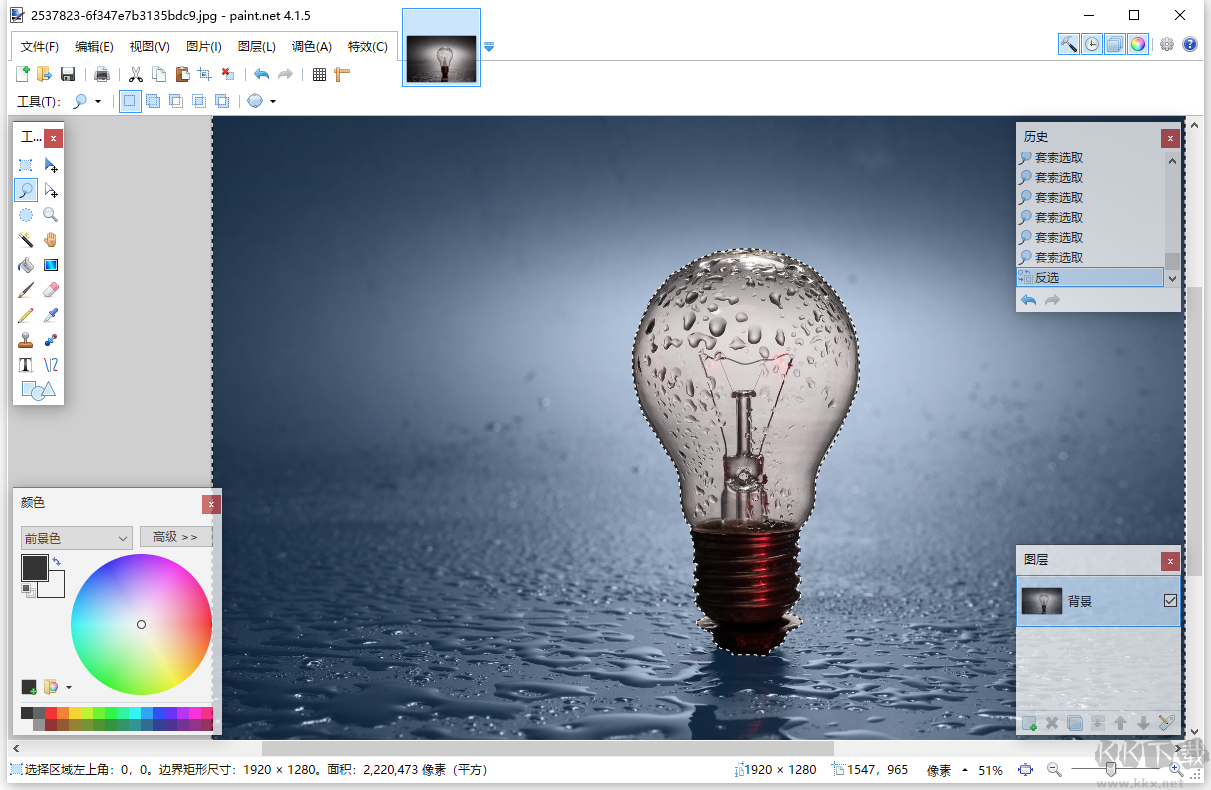Select the Eraser tool
The image size is (1211, 790).
tap(50, 289)
